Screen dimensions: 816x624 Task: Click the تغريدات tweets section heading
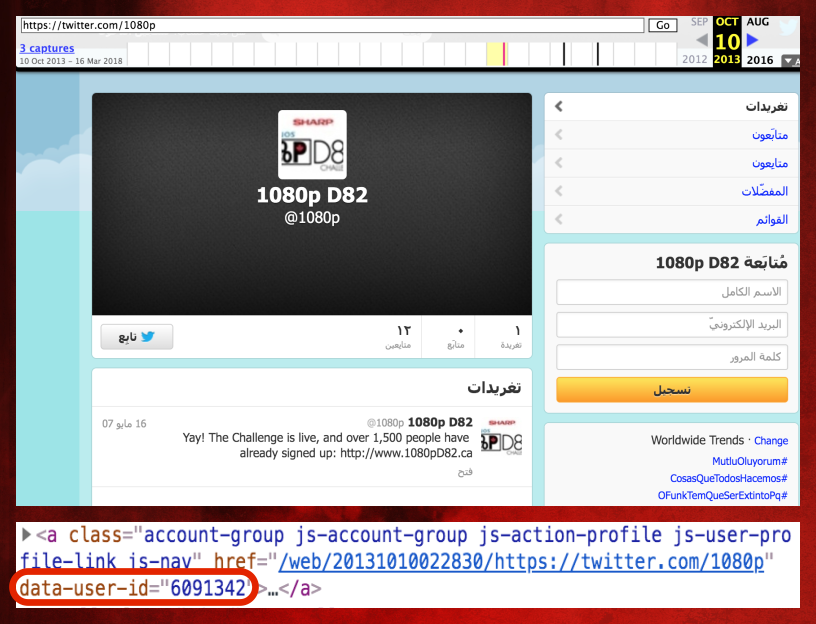(494, 388)
